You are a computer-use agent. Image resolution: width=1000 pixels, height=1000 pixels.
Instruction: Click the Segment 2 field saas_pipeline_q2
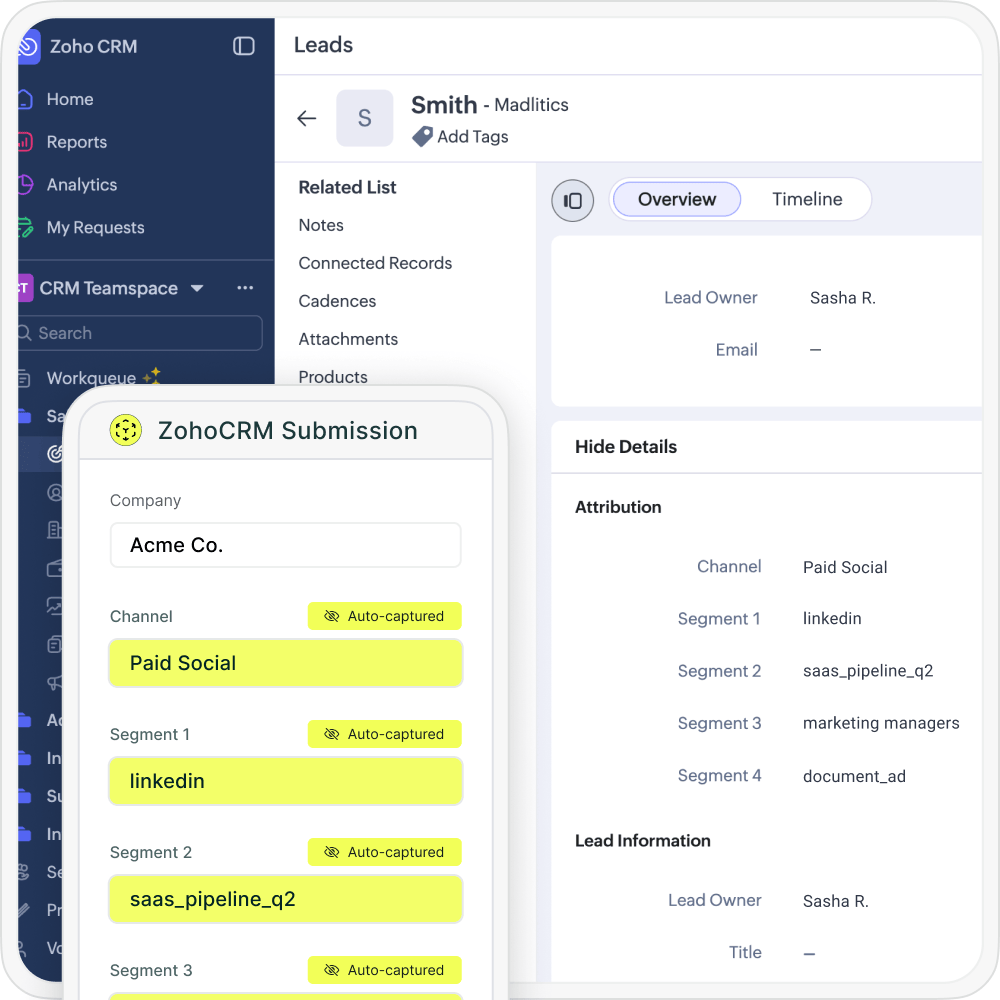[286, 899]
